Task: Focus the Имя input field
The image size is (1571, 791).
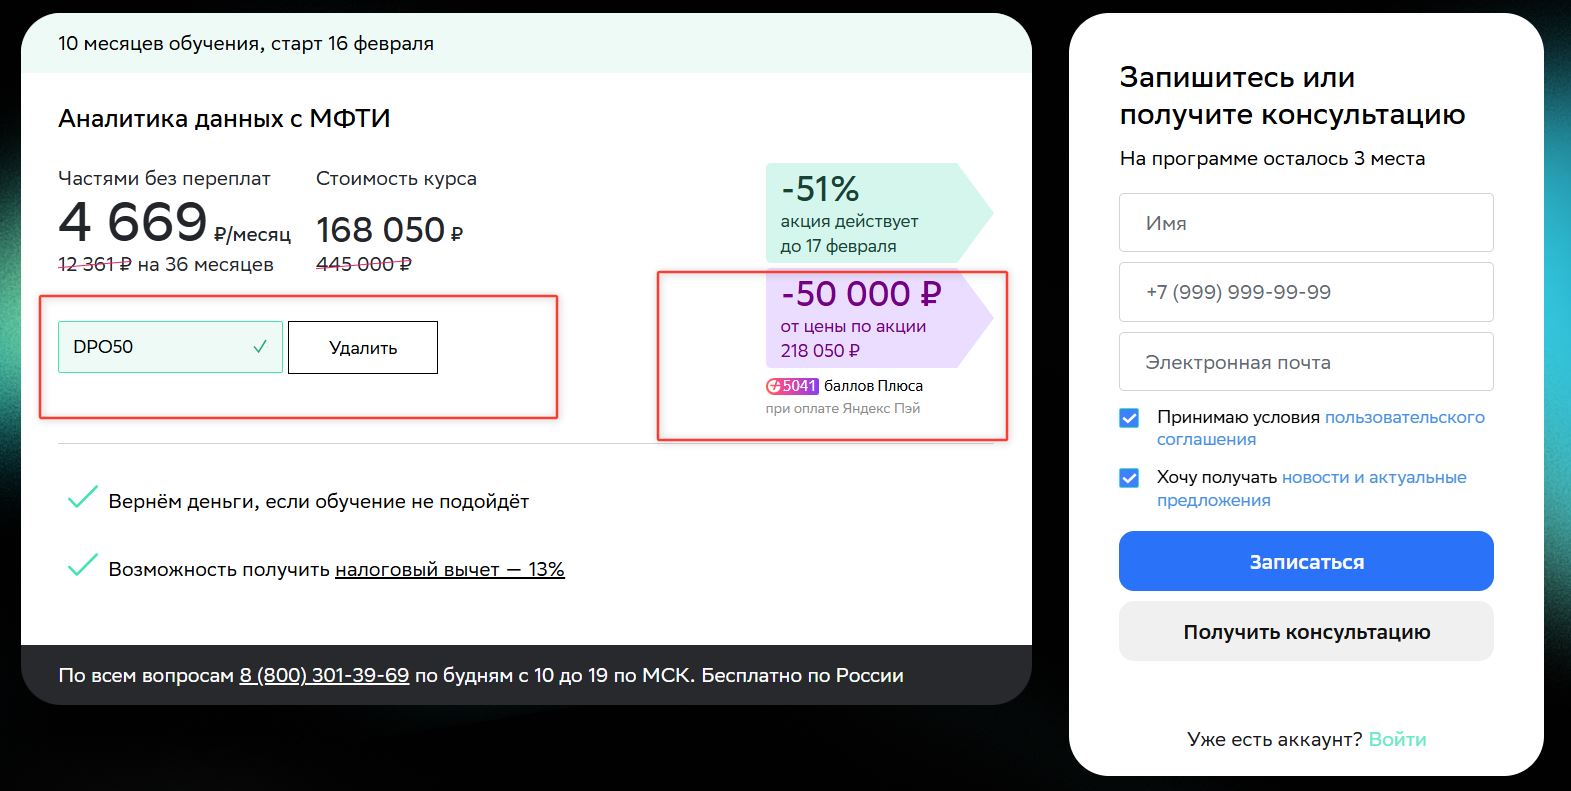Action: click(x=1306, y=223)
